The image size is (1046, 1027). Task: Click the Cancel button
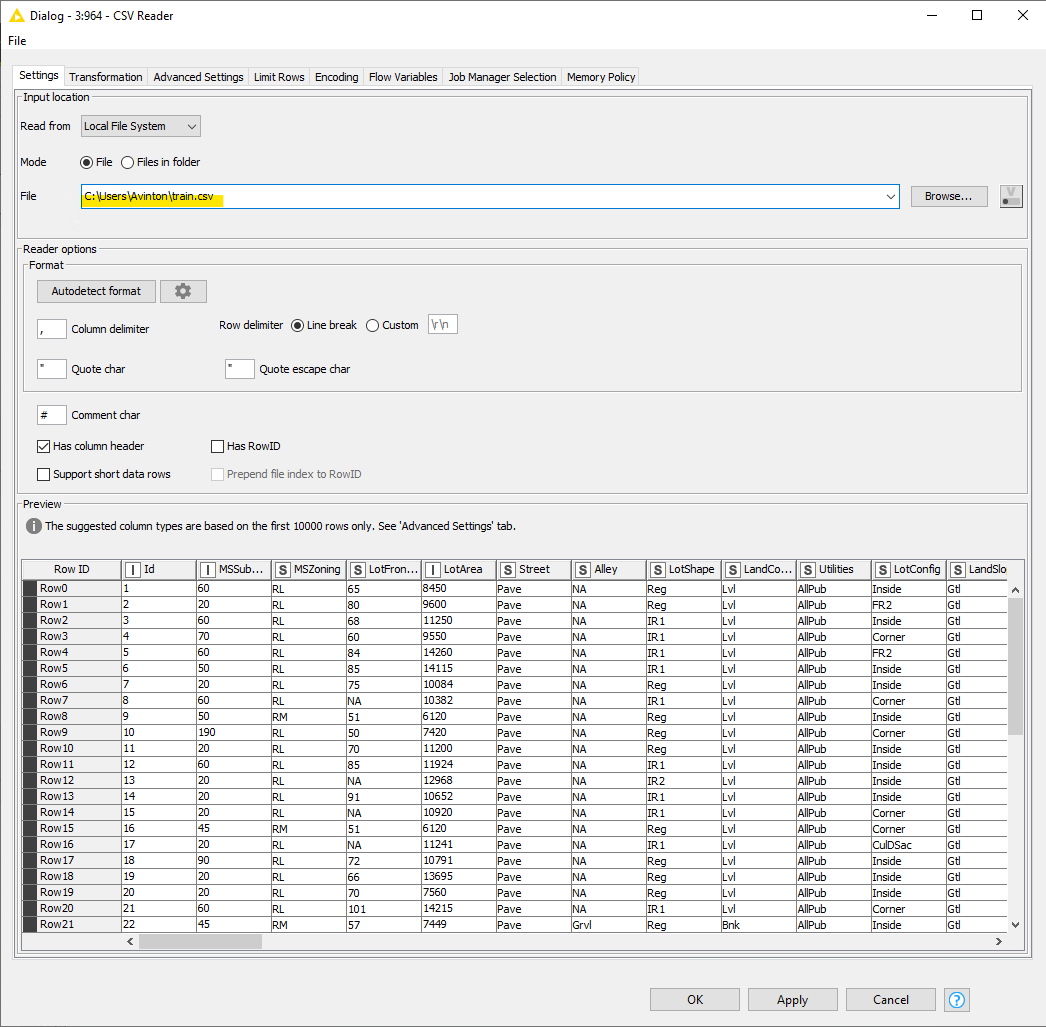(891, 1000)
